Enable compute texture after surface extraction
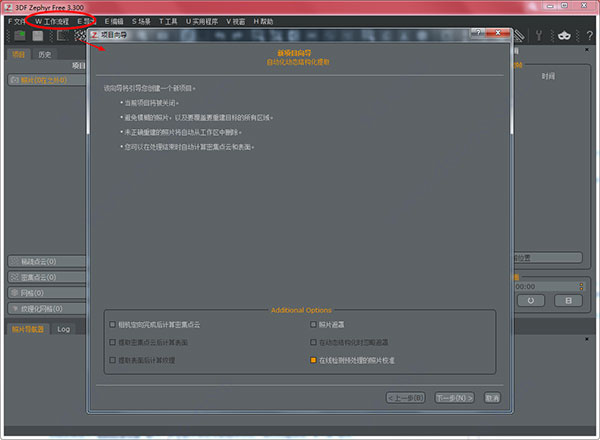The image size is (600, 440). click(x=112, y=360)
